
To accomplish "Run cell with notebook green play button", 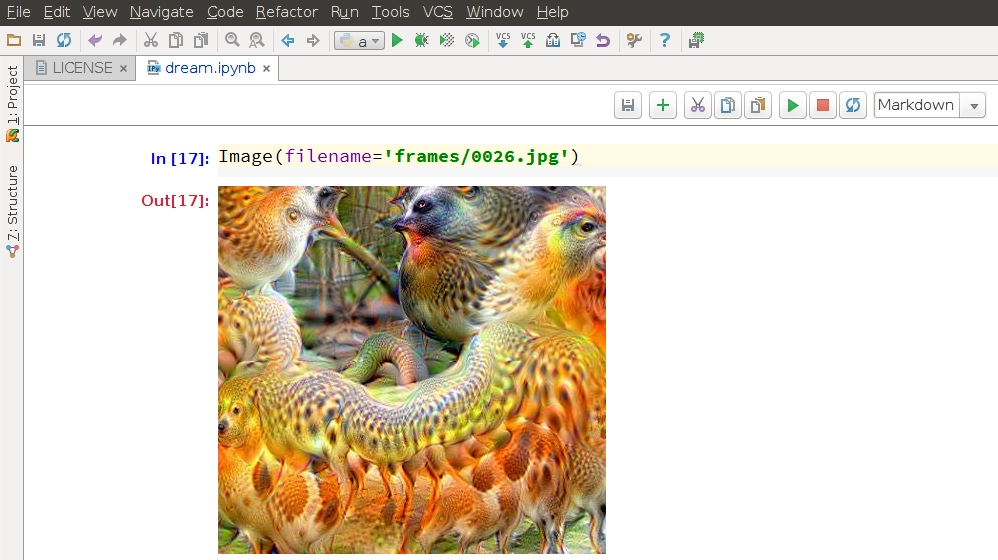I will click(793, 106).
